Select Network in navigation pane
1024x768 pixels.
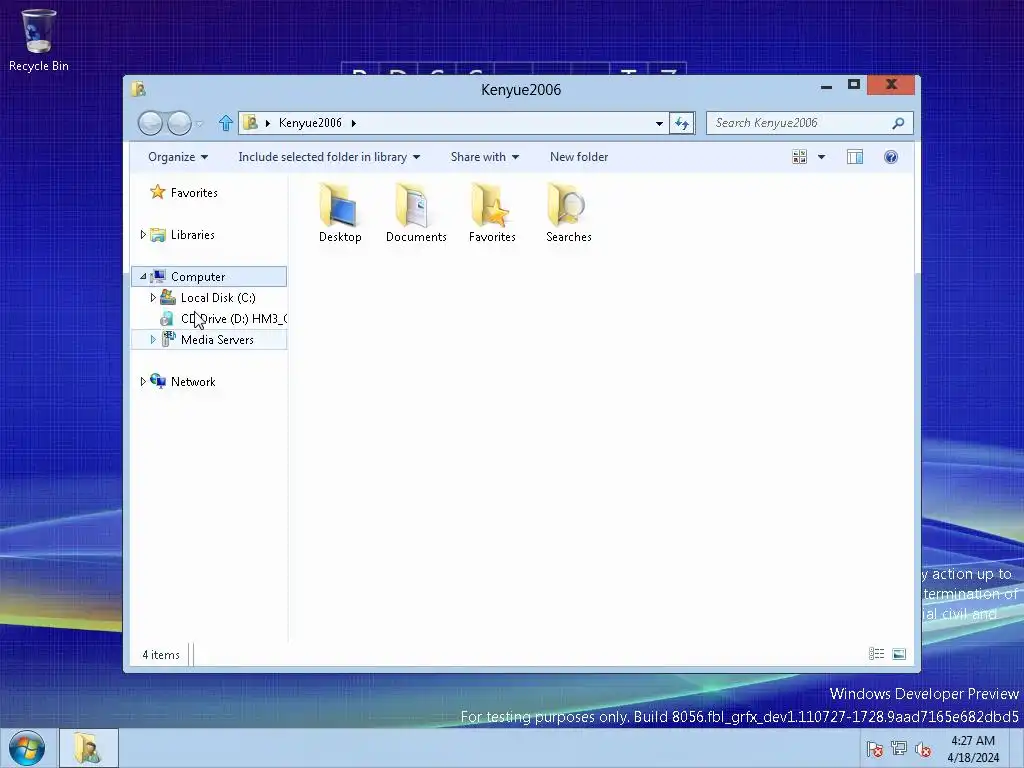point(193,381)
